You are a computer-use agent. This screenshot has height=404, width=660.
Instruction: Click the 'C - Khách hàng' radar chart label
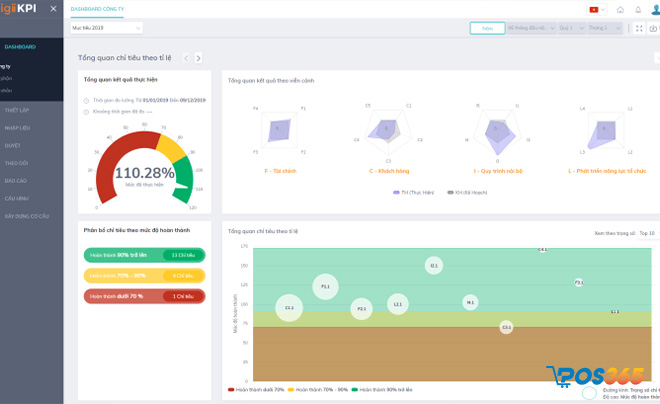(x=389, y=171)
